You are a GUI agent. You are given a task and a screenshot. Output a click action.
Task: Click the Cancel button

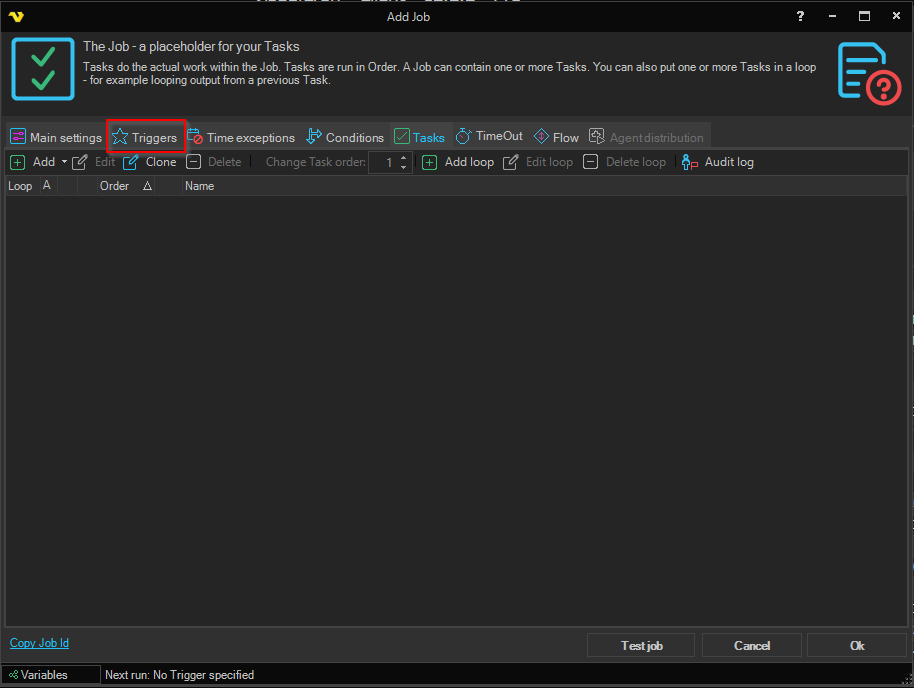751,646
